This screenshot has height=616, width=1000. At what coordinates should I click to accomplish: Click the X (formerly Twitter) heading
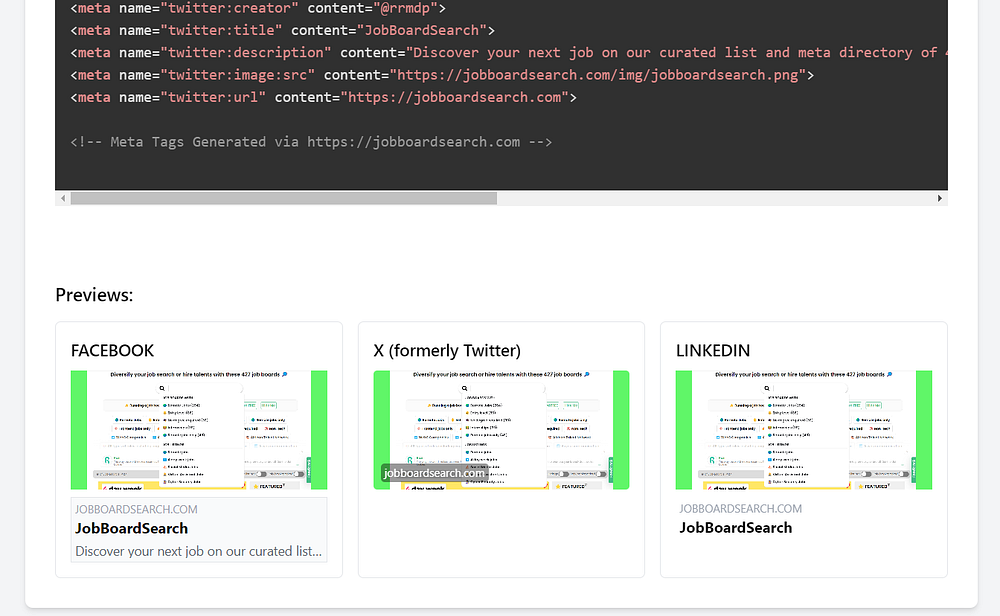coord(447,351)
